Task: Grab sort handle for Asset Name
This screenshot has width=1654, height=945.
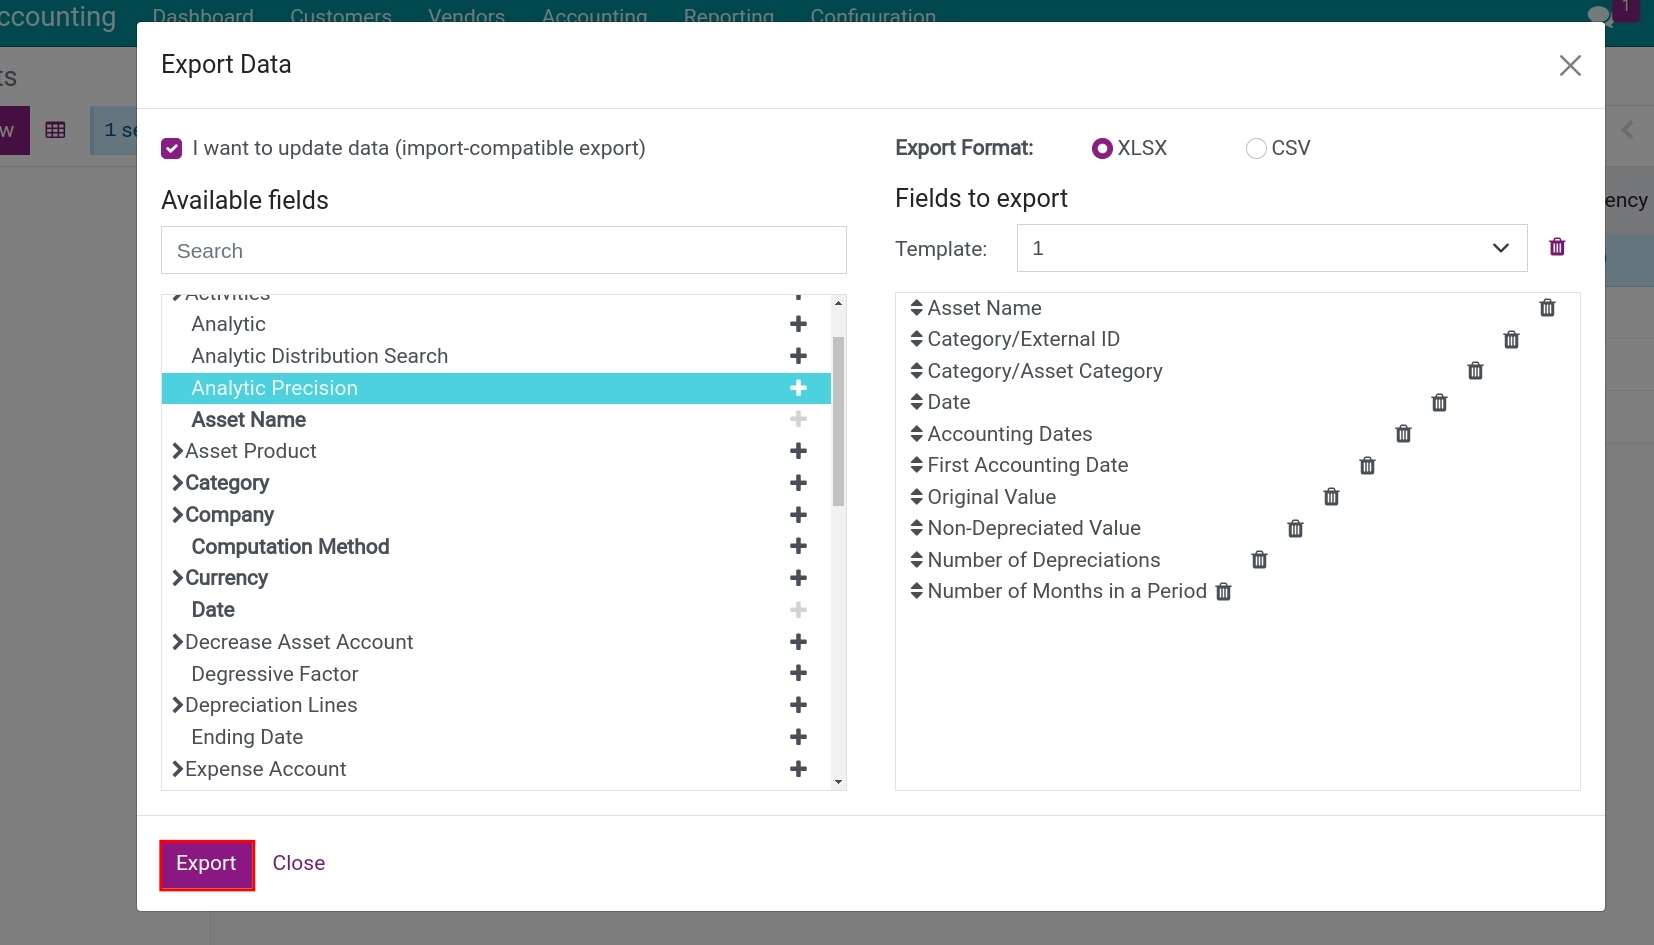Action: point(916,308)
